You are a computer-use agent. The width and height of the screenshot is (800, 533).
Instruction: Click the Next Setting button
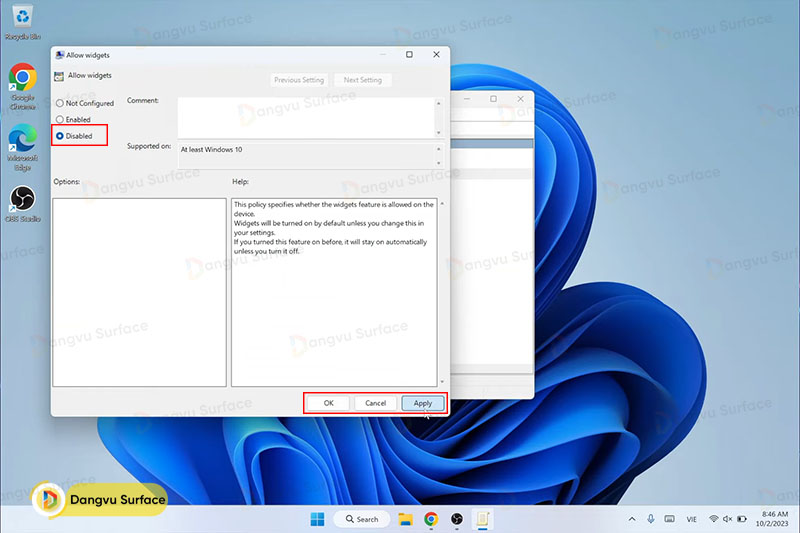(362, 80)
